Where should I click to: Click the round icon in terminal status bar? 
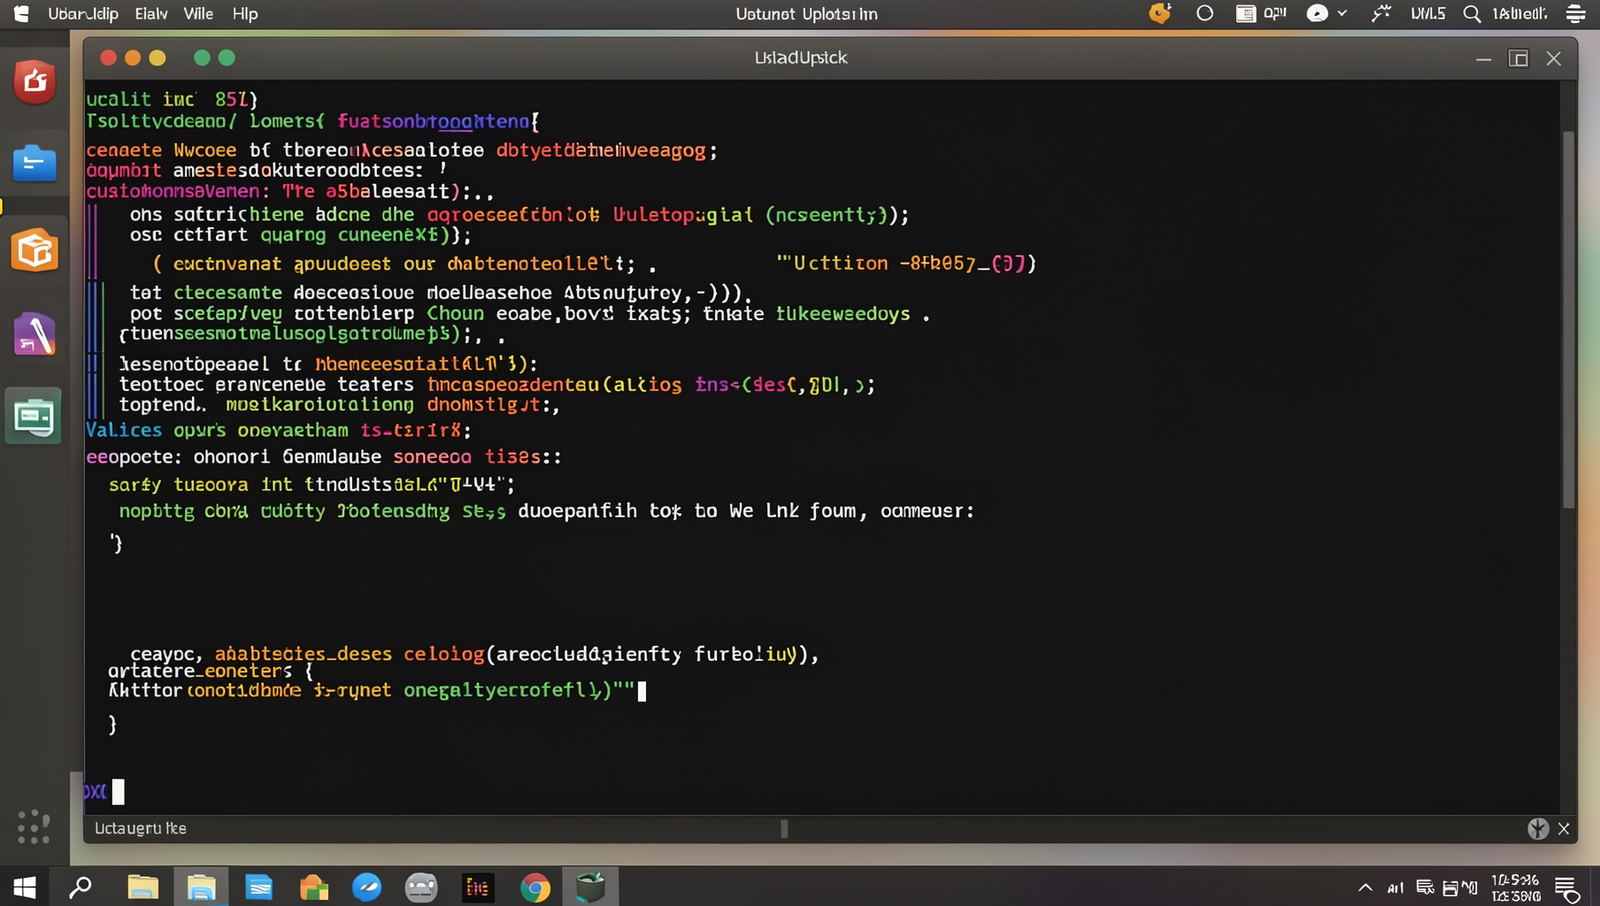(1538, 828)
